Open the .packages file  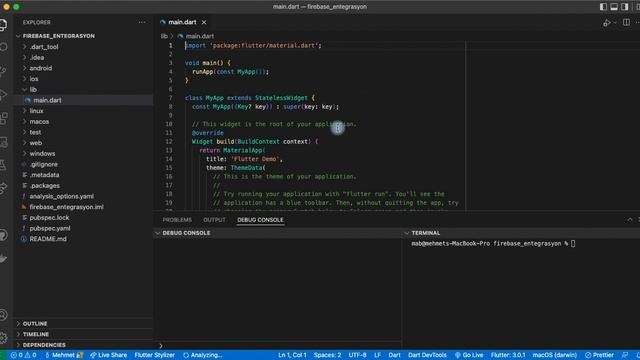point(44,185)
